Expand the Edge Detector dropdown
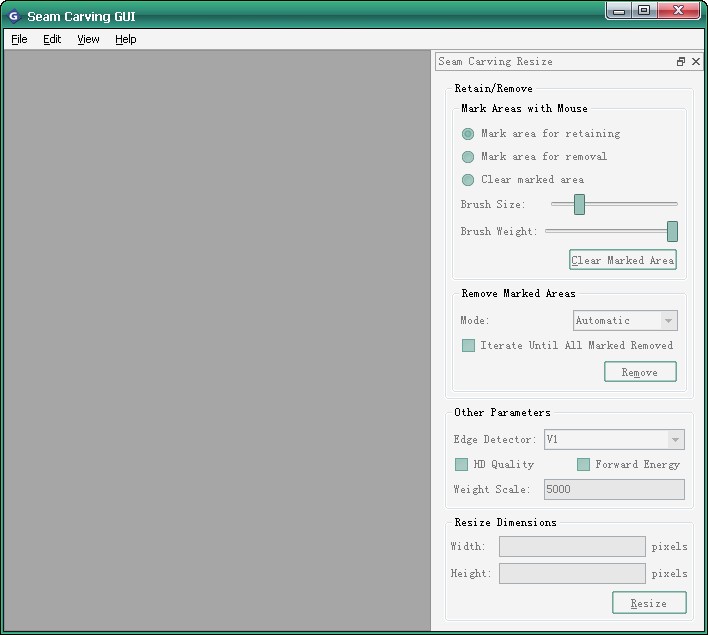Image resolution: width=708 pixels, height=635 pixels. click(614, 439)
